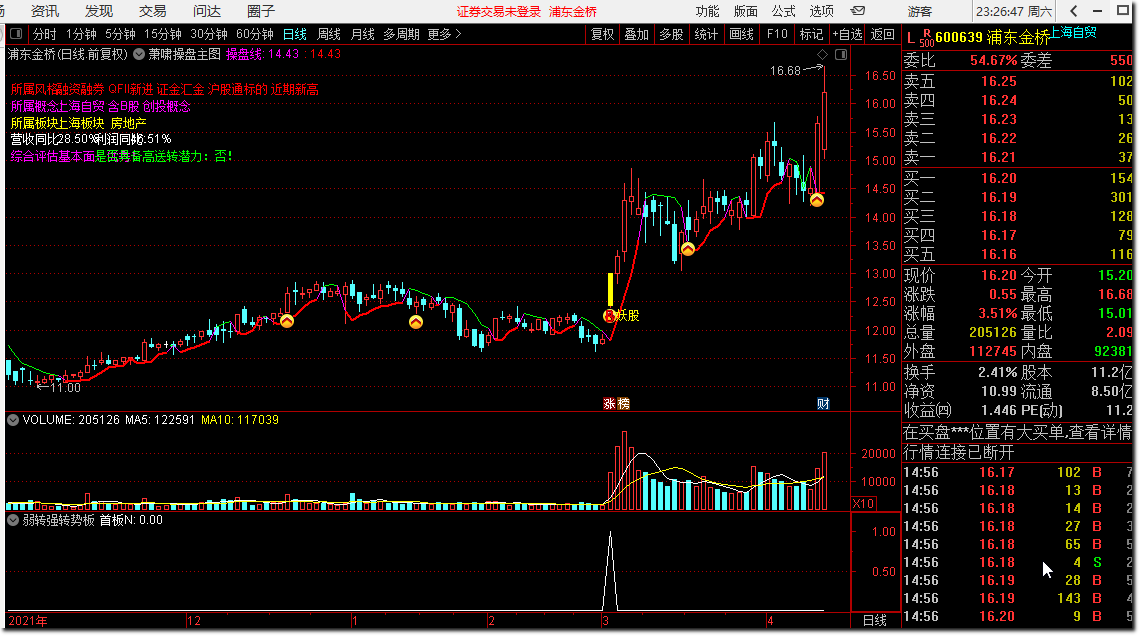Switch to the 60分钟 period tab
The width and height of the screenshot is (1141, 636).
click(255, 34)
